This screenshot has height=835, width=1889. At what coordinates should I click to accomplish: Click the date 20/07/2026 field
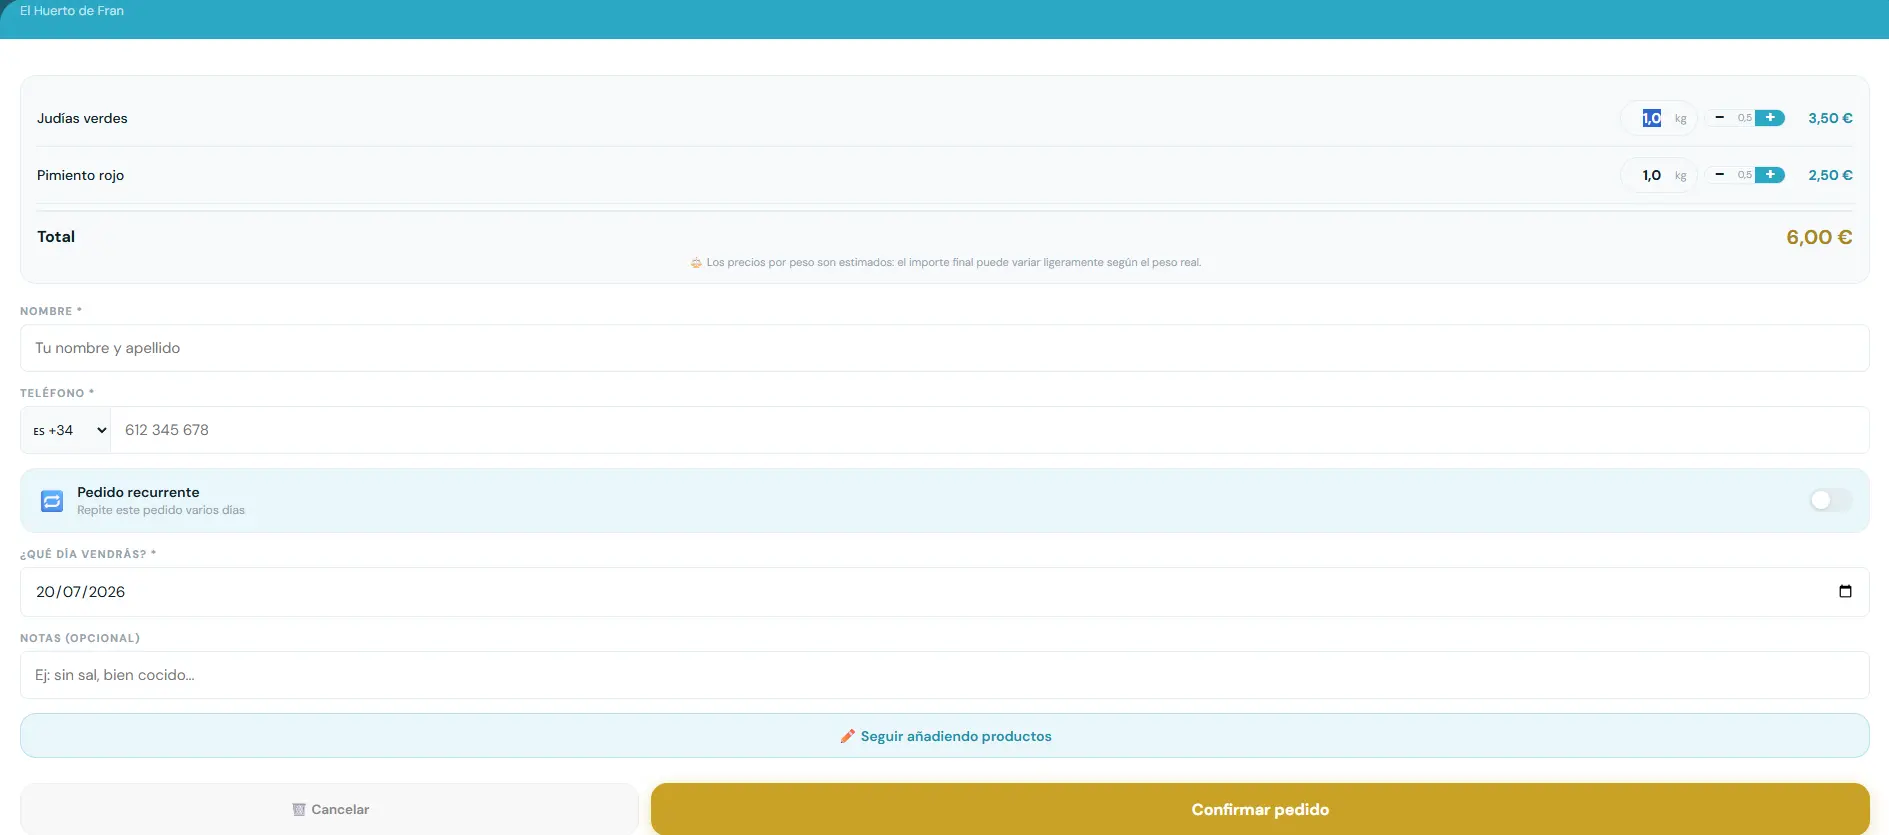point(945,592)
